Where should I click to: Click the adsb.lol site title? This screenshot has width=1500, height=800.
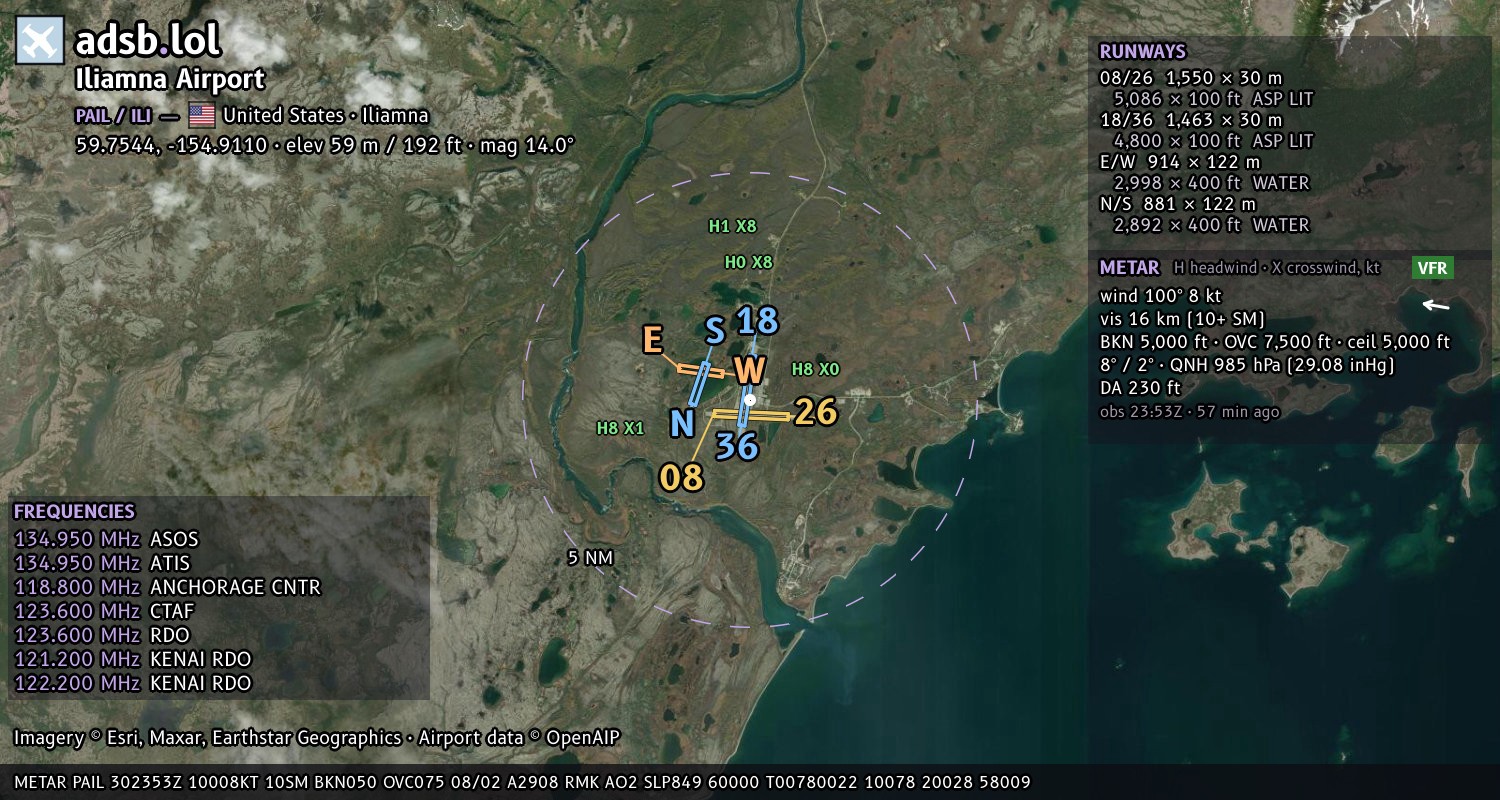point(148,41)
